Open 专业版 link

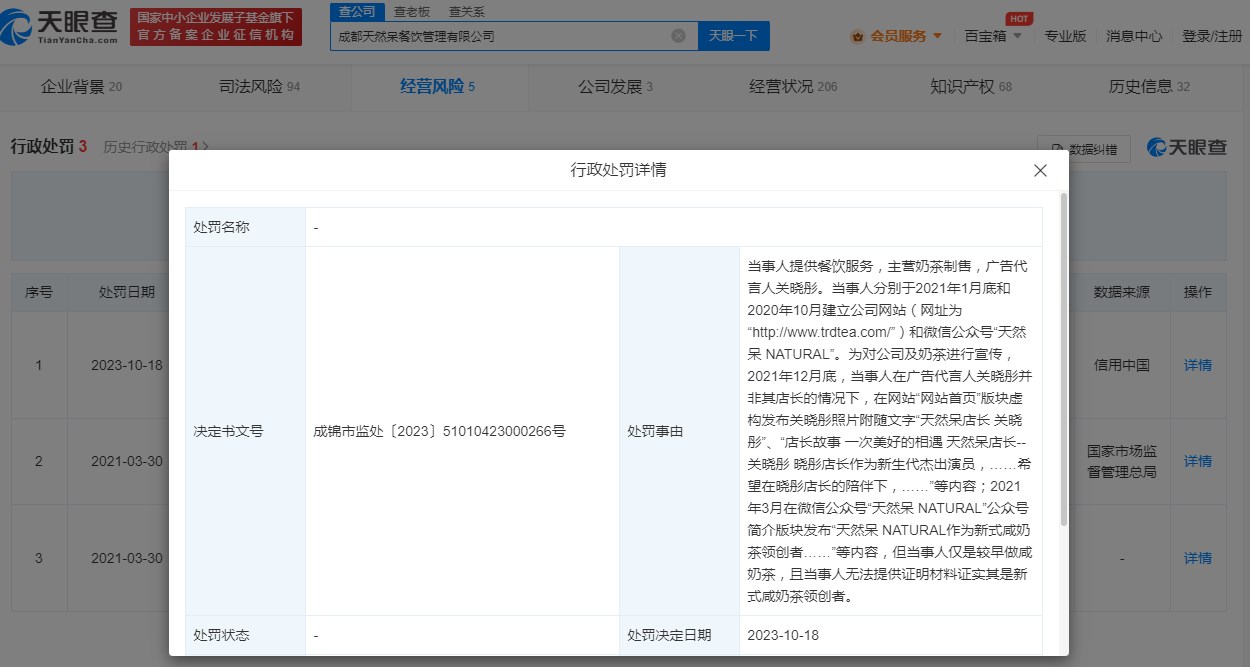pyautogui.click(x=1065, y=36)
